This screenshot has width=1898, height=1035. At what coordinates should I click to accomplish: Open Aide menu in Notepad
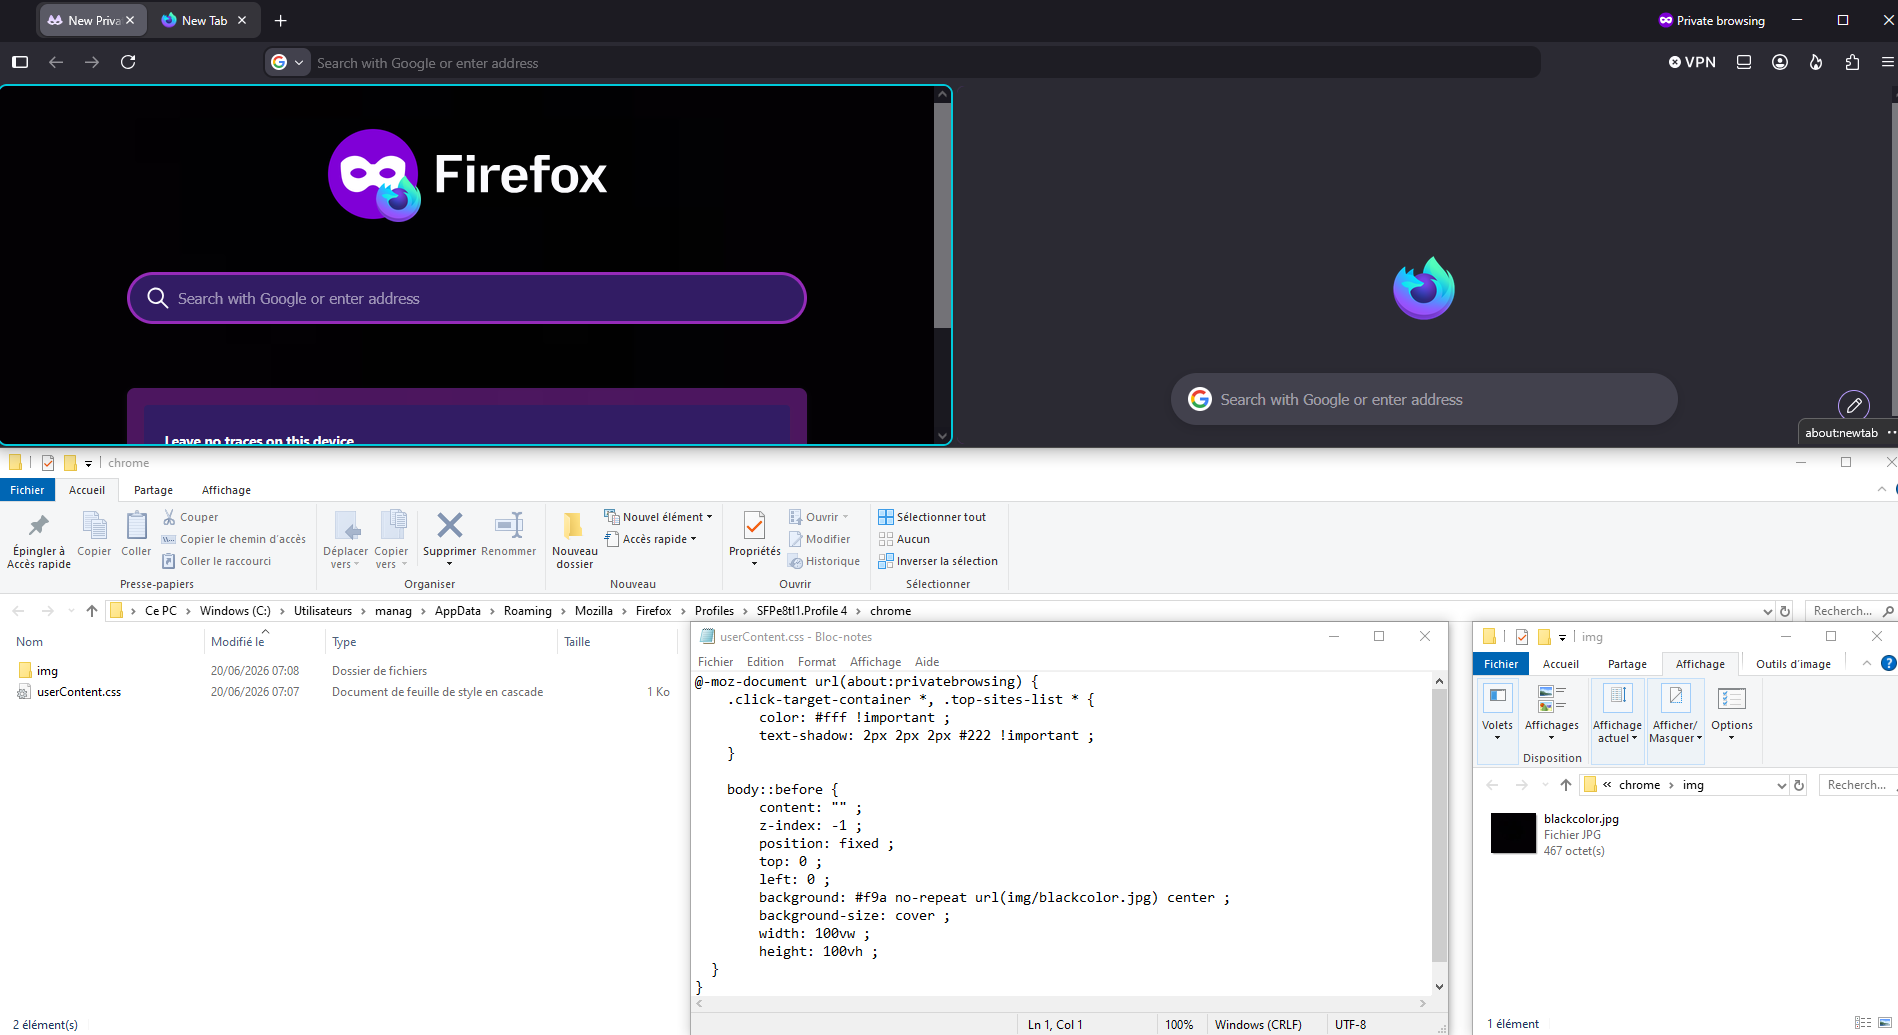click(927, 662)
